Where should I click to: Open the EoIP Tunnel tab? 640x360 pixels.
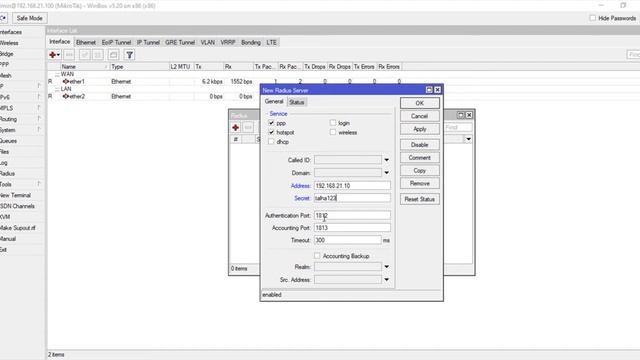(x=116, y=42)
